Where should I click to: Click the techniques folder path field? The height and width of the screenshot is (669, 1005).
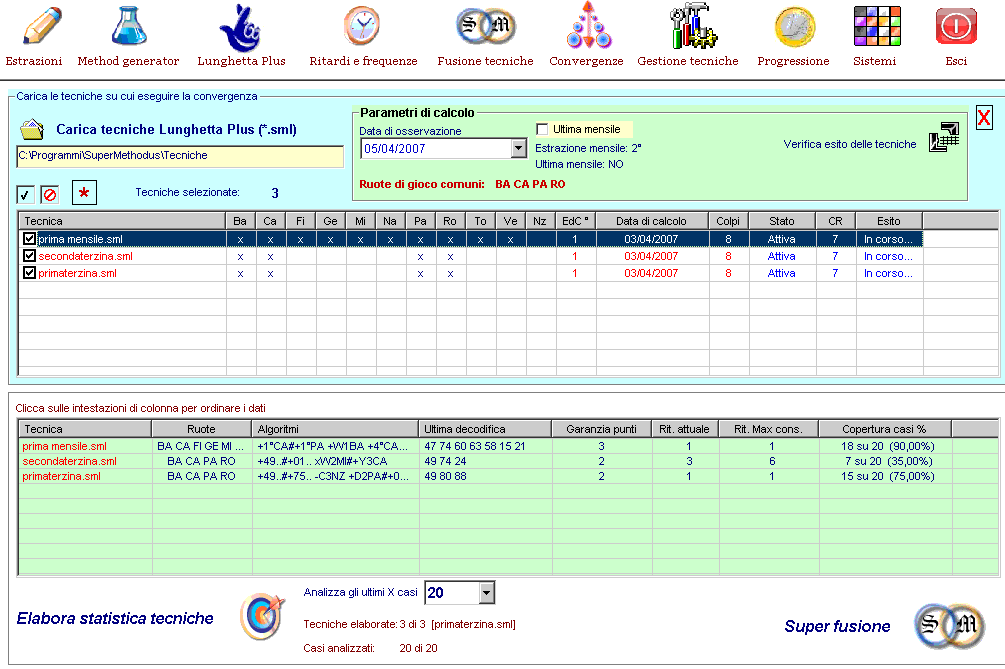point(180,156)
